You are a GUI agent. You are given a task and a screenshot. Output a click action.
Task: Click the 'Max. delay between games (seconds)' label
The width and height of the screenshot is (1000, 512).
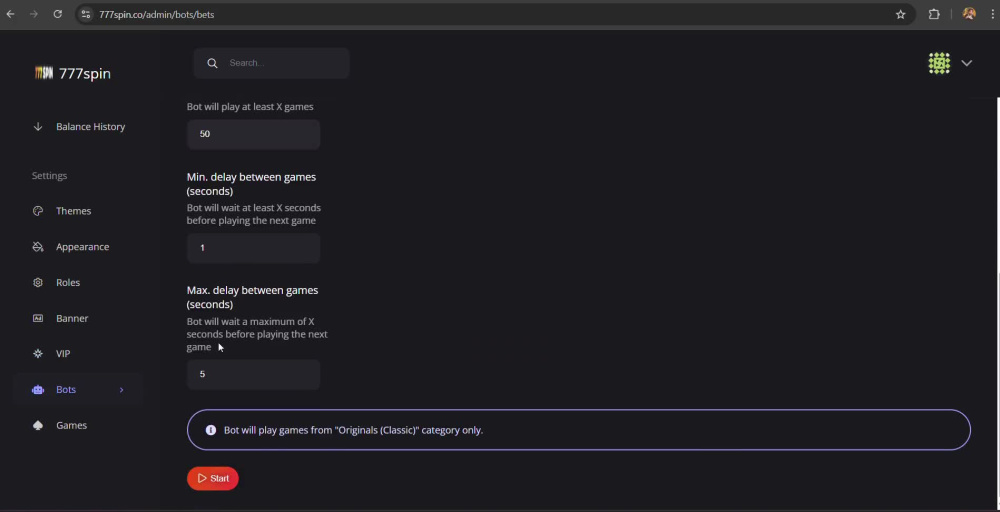253,297
